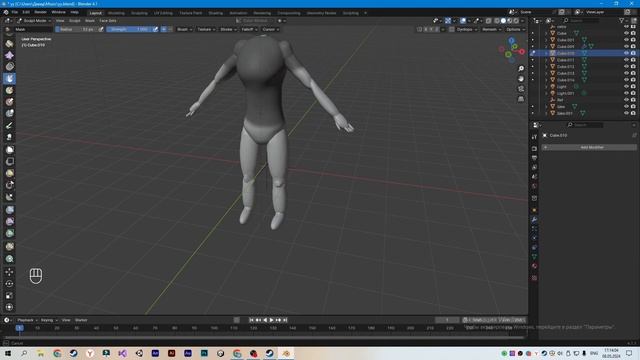Select the Scale tool in left toolbar
640x360 pixels.
pos(9,296)
